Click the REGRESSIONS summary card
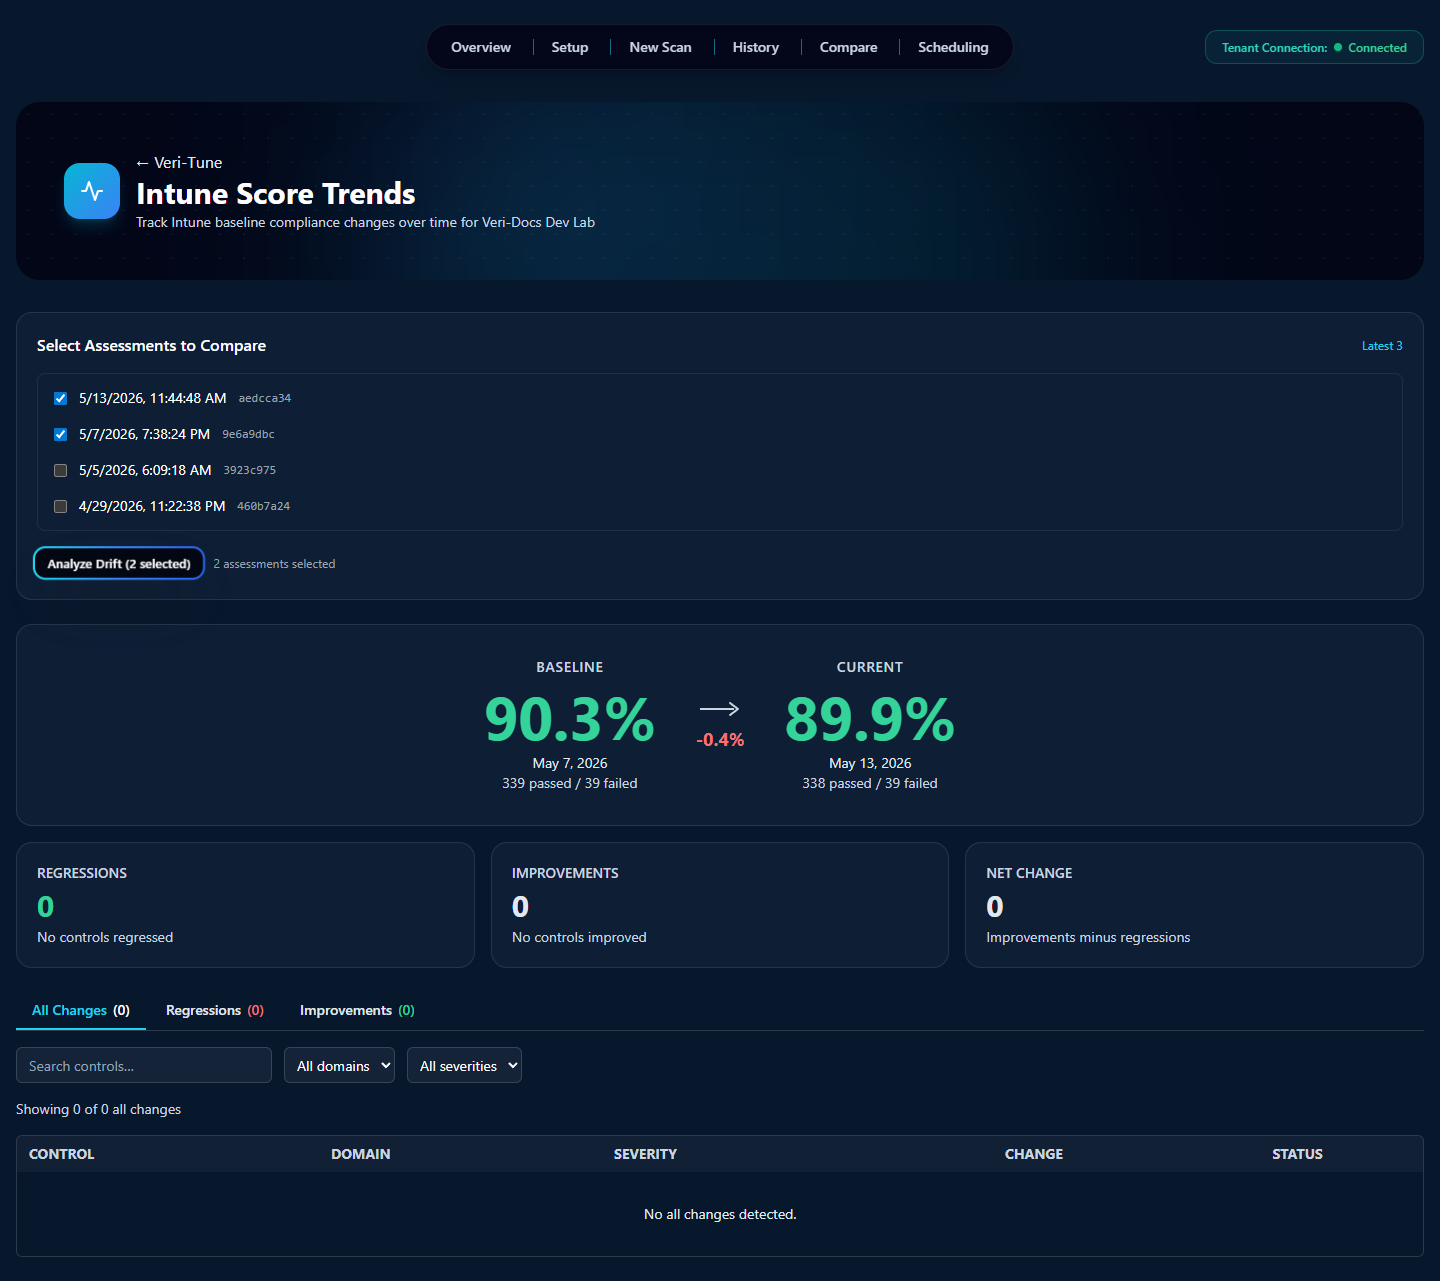The width and height of the screenshot is (1440, 1281). coord(245,905)
